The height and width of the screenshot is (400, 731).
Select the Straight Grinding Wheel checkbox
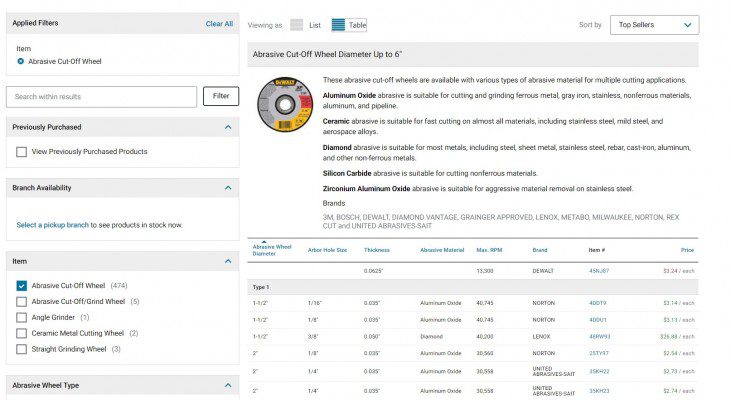point(22,349)
